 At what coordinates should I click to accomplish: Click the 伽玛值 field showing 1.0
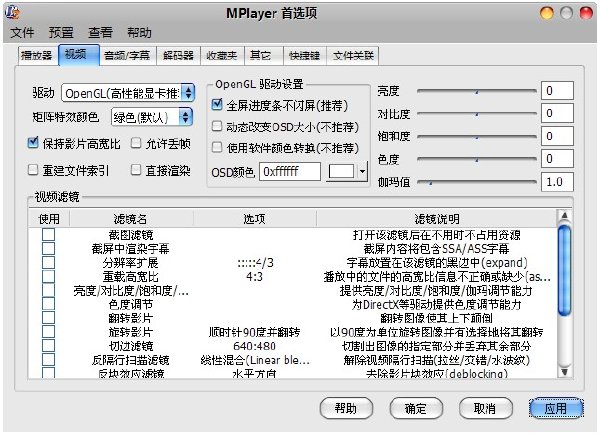click(557, 182)
